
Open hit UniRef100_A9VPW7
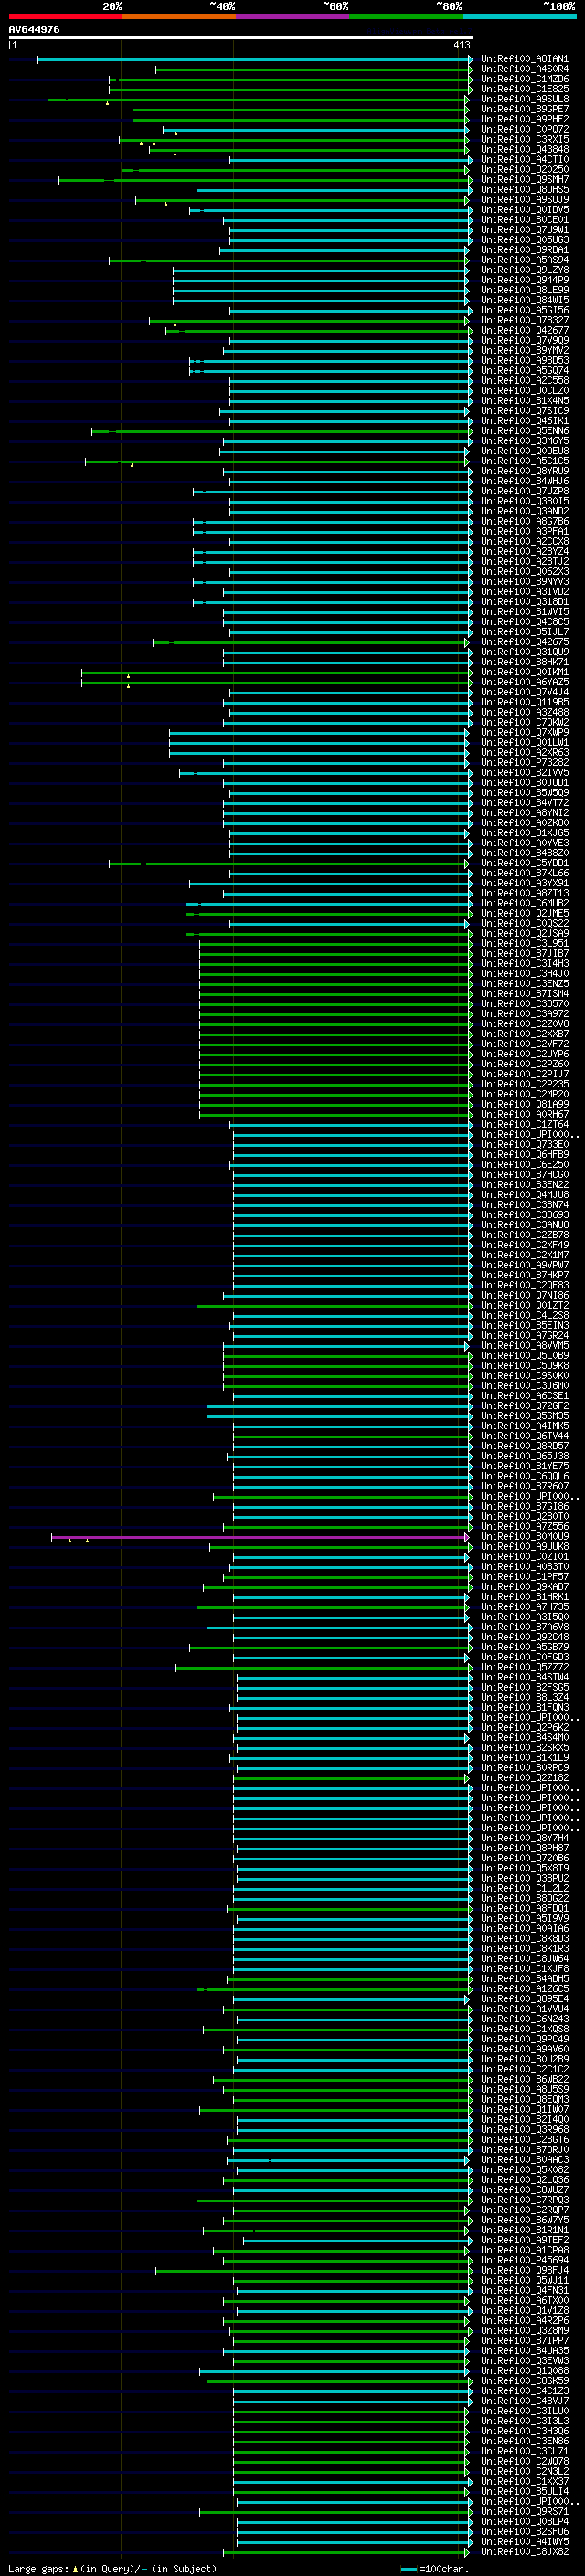[524, 1266]
